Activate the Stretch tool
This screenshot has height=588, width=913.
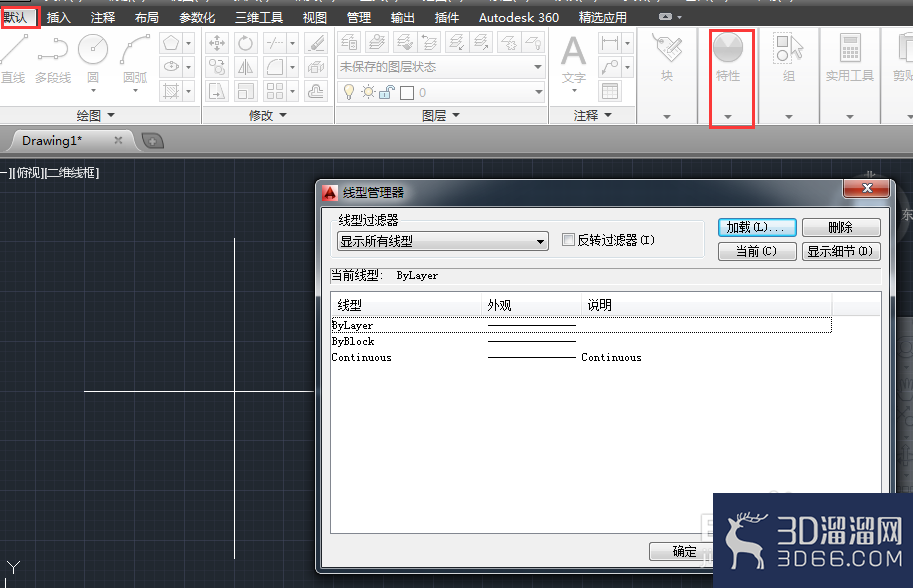pyautogui.click(x=217, y=91)
